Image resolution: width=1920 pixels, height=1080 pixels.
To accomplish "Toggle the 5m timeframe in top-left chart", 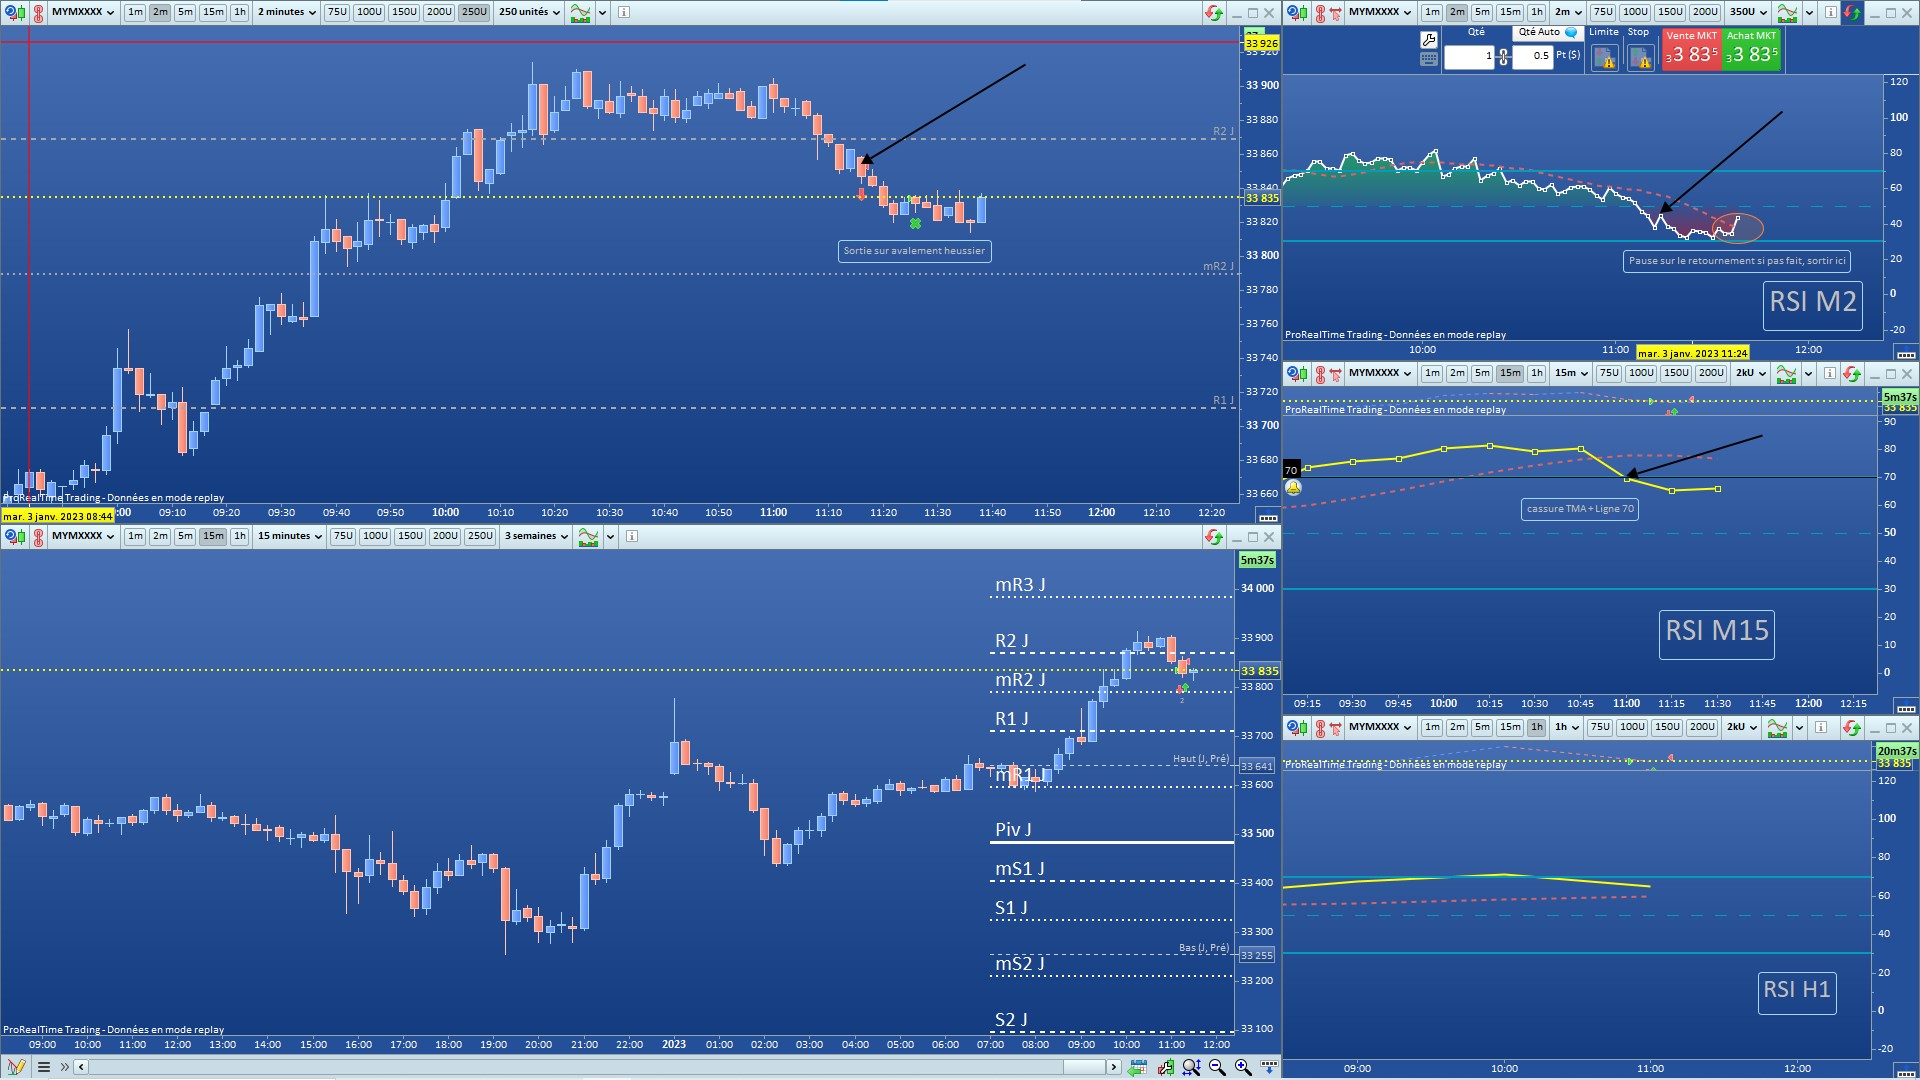I will pyautogui.click(x=185, y=13).
